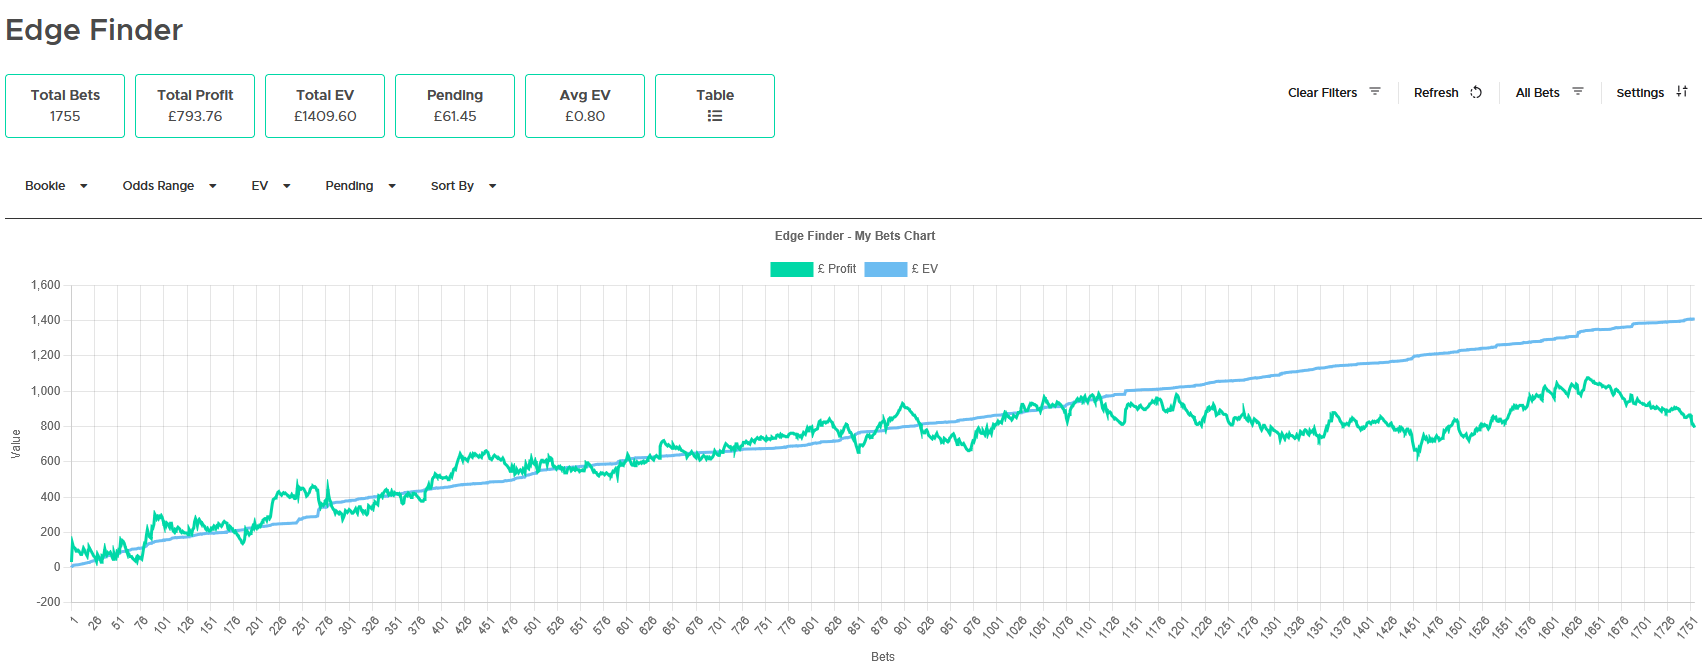Click the Table list icon

715,116
